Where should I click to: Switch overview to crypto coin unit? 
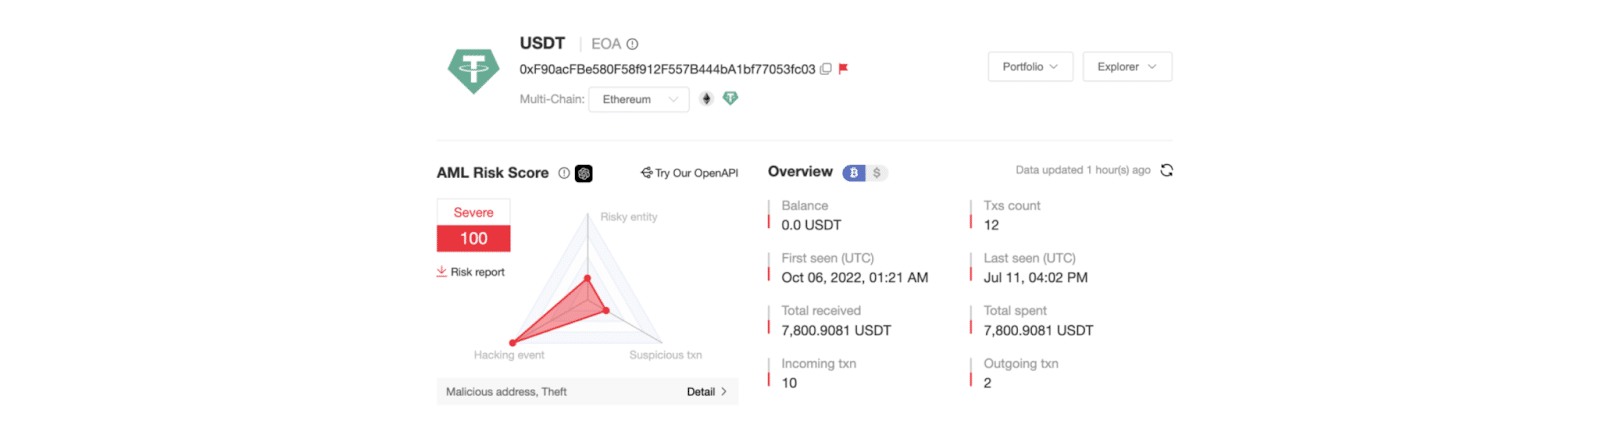point(854,173)
